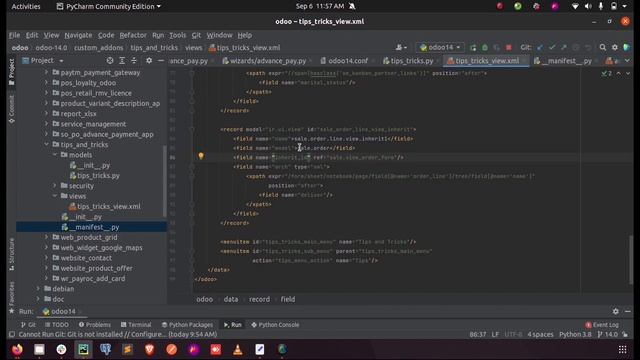This screenshot has width=640, height=360.
Task: Open the TODO tool window
Action: click(x=57, y=325)
